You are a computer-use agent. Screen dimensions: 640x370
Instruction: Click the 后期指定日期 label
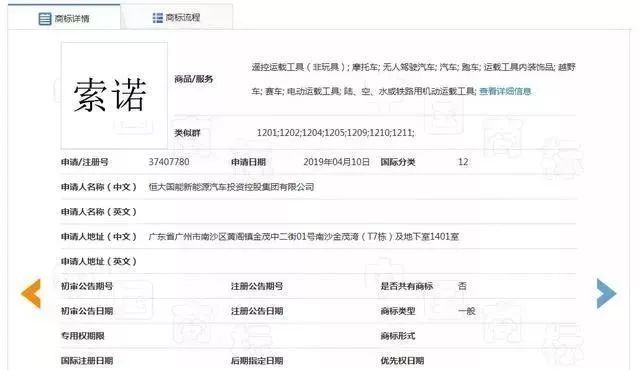(x=257, y=361)
